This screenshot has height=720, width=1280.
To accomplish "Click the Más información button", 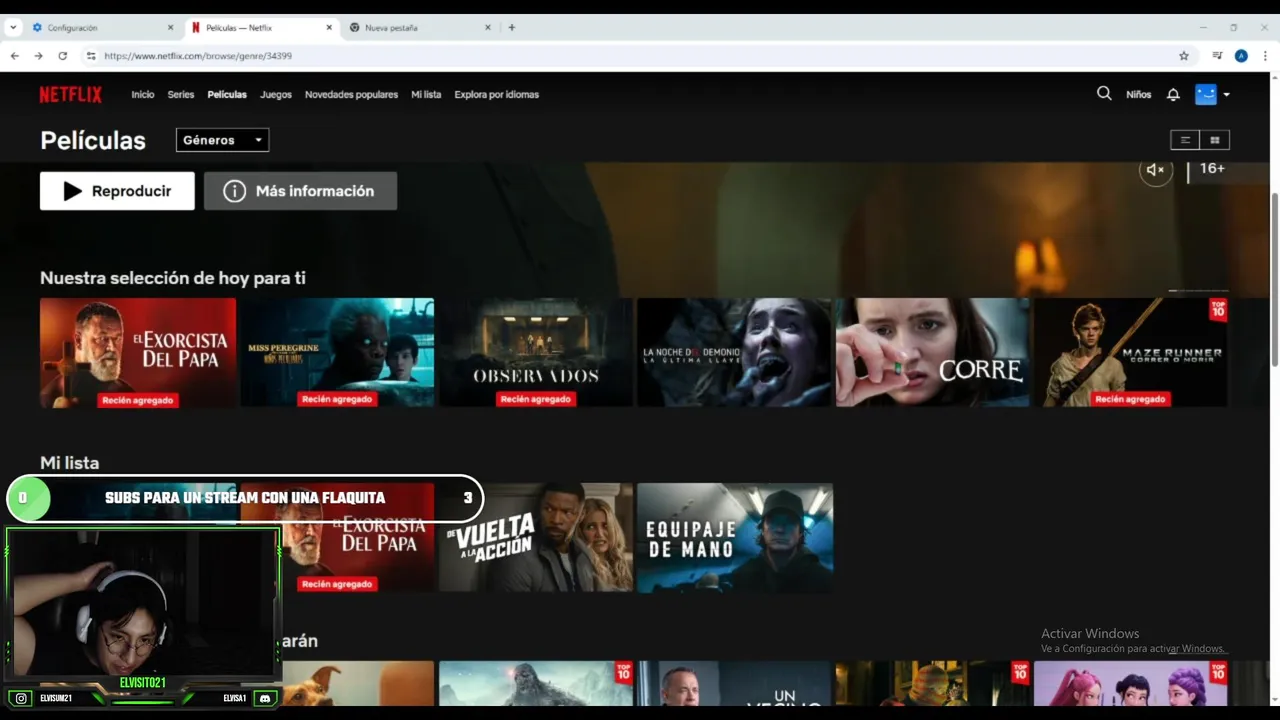I will point(300,191).
